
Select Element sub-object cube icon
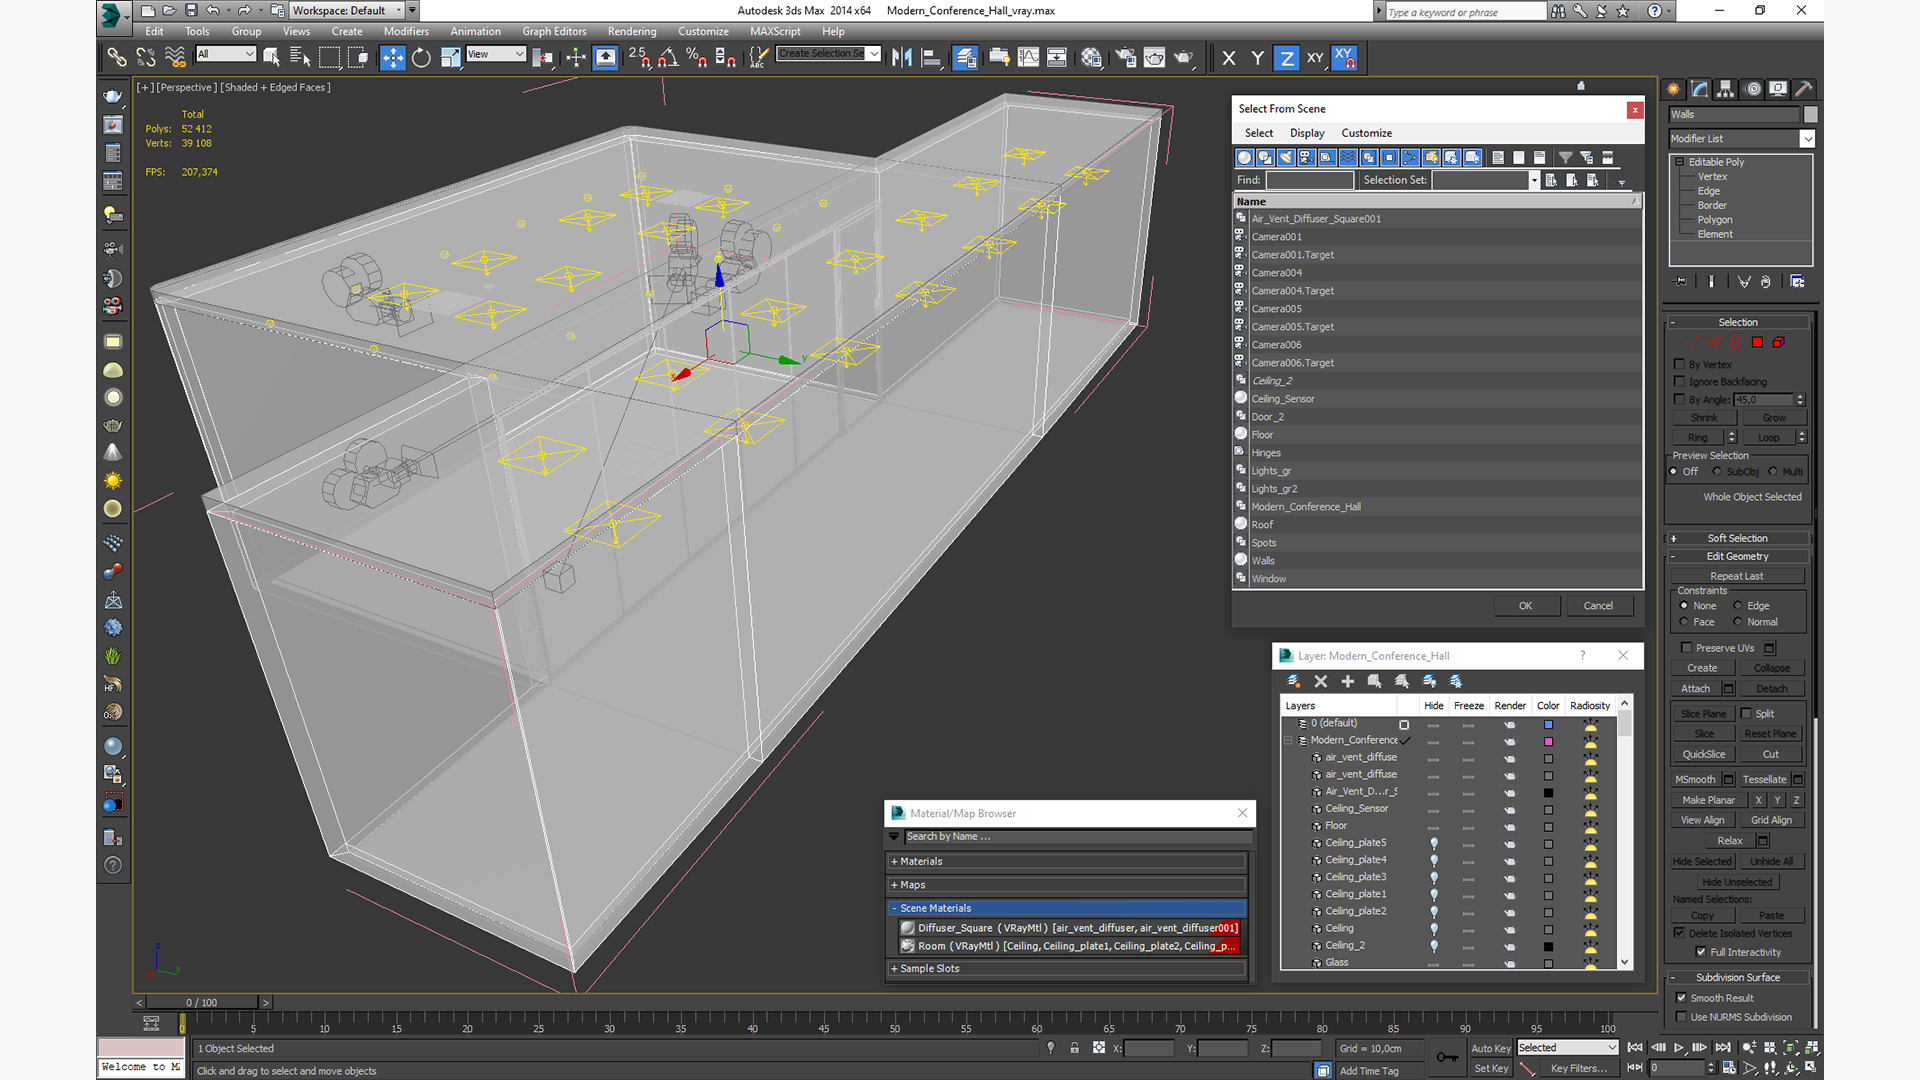(1778, 343)
